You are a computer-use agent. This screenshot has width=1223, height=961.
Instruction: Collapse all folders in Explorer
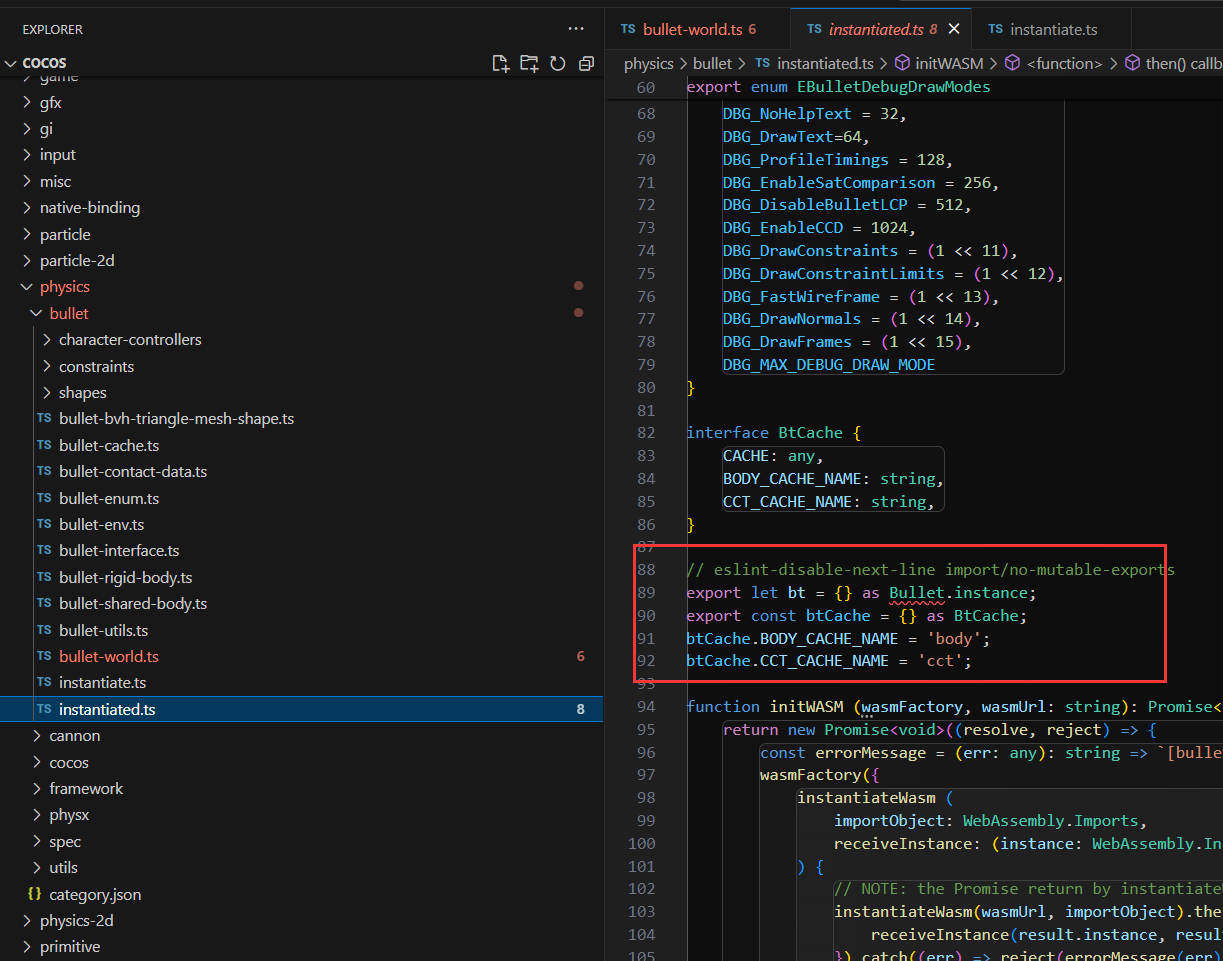(586, 63)
